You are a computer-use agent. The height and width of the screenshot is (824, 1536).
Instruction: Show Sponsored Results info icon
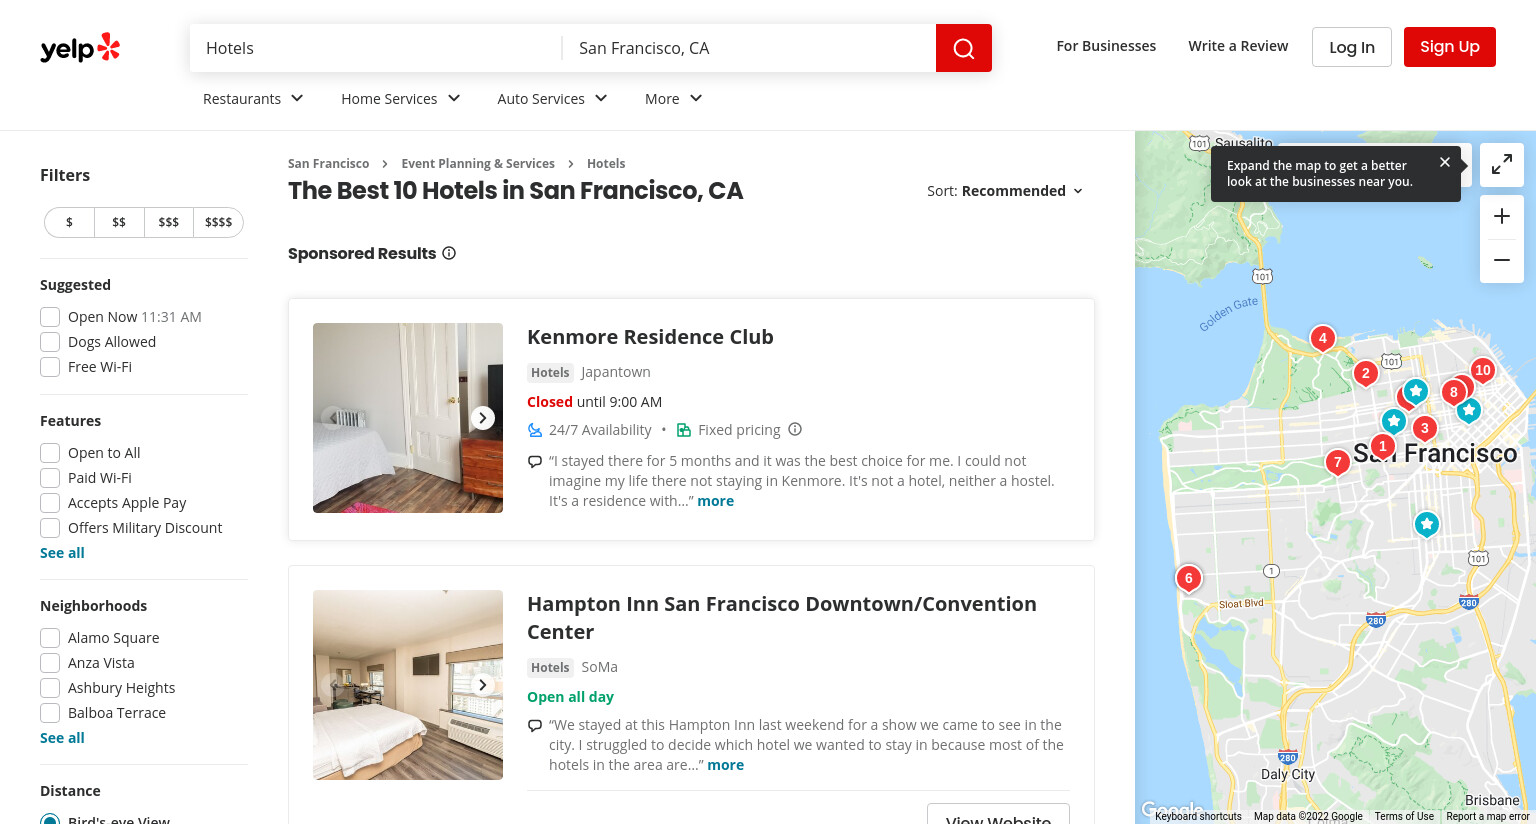pyautogui.click(x=449, y=253)
